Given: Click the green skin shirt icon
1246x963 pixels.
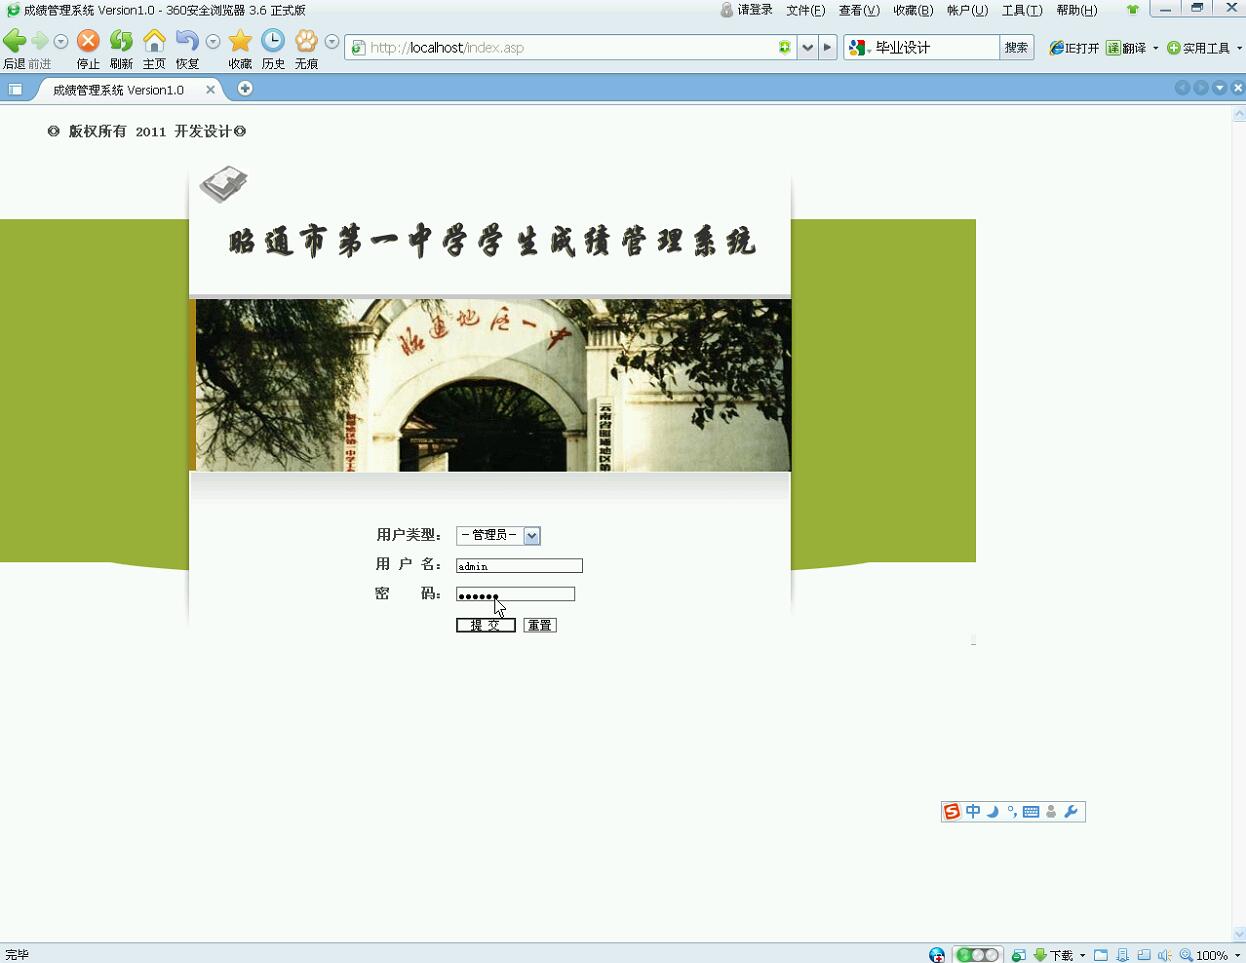Looking at the screenshot, I should tap(1133, 10).
